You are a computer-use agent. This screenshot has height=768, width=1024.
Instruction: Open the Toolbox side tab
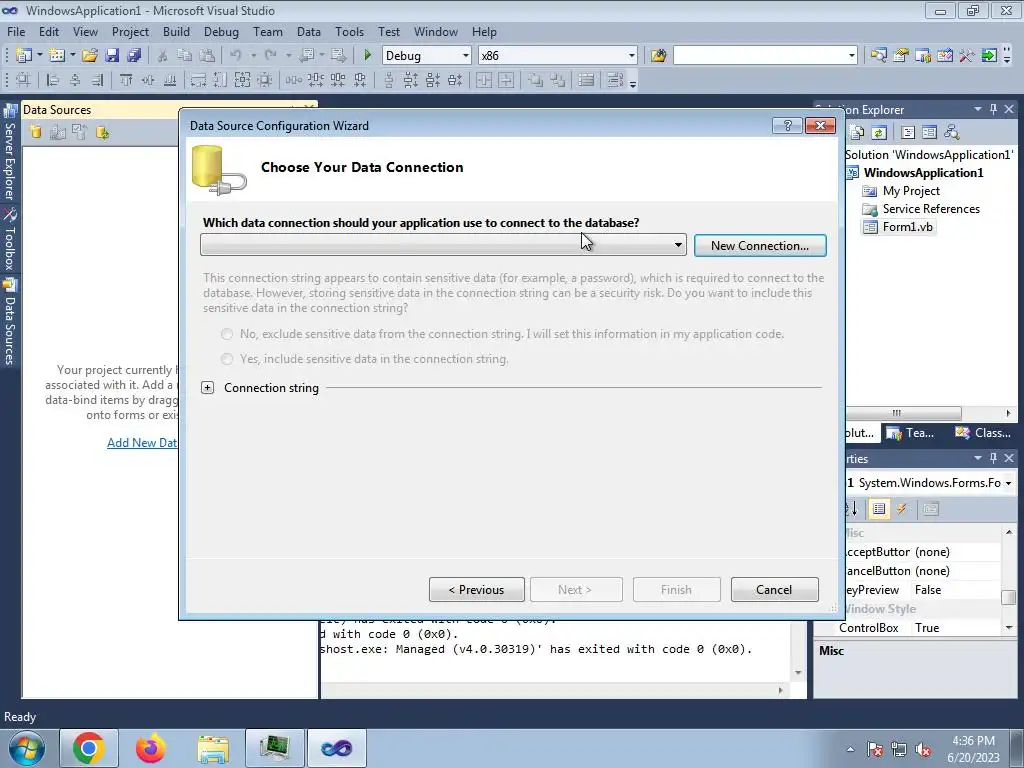(x=10, y=240)
